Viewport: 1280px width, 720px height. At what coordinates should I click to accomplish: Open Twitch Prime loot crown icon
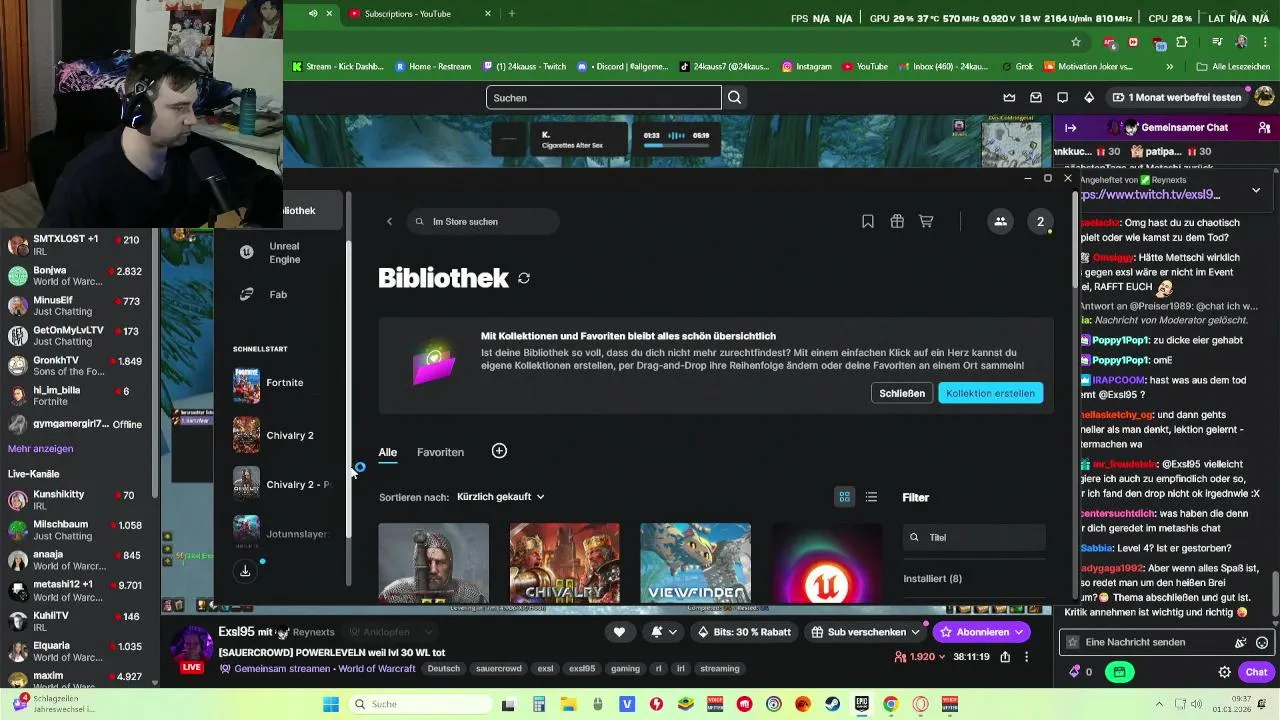point(1010,97)
